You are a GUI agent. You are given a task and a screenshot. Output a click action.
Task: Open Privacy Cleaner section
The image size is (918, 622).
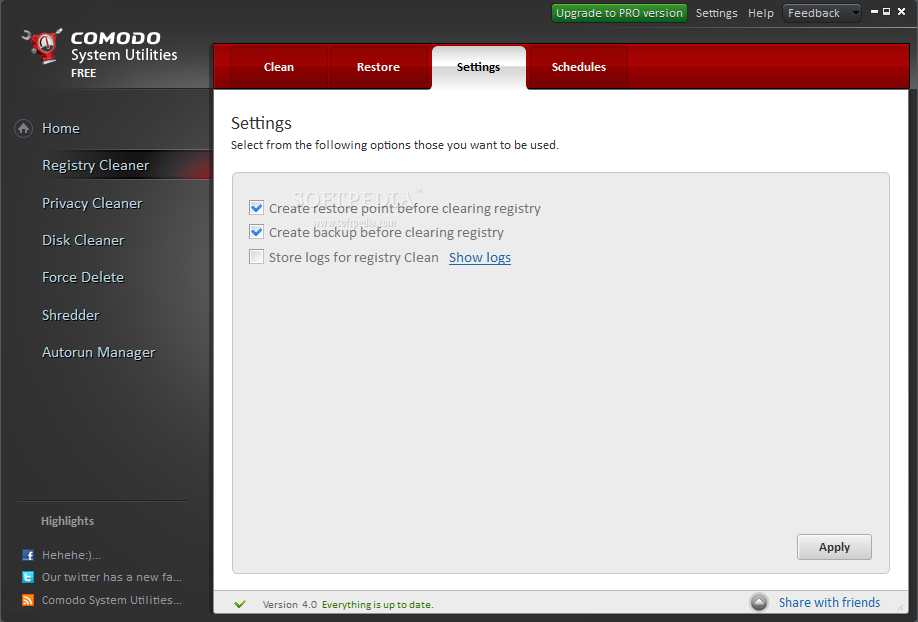[x=92, y=203]
